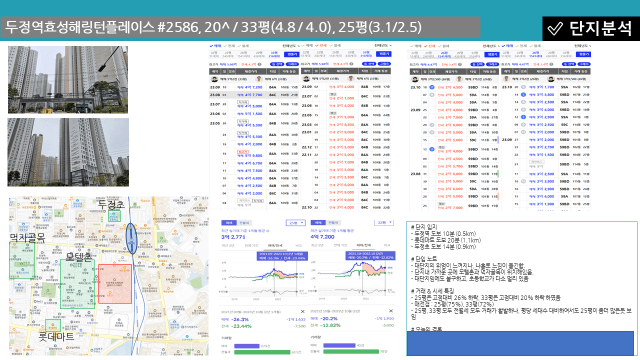Screen dimensions: 640x360
Task: Open the 25평 size dropdown above left chart
Action: [x=297, y=222]
